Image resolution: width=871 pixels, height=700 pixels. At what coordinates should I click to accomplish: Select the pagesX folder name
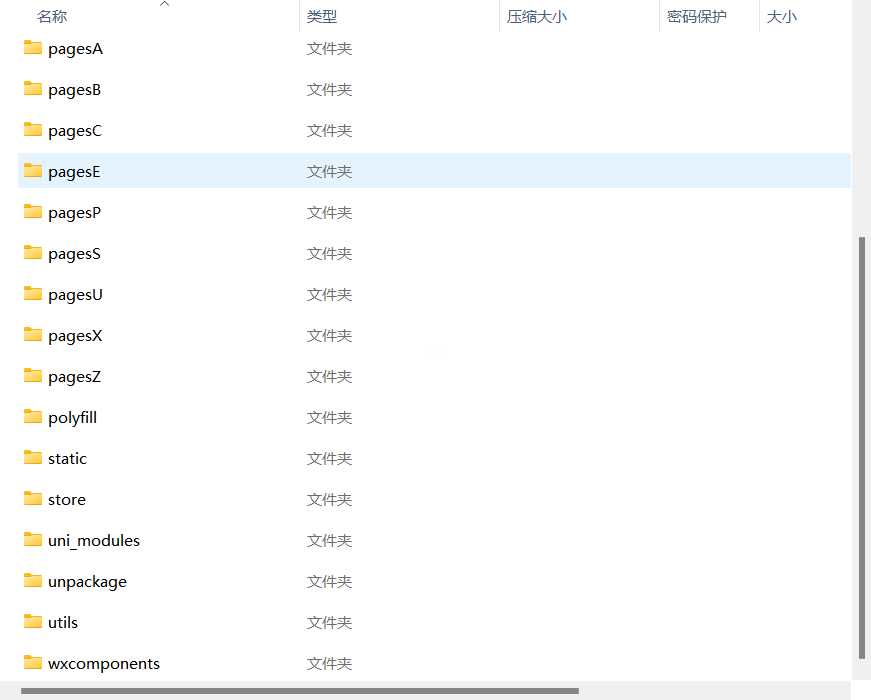(x=75, y=336)
